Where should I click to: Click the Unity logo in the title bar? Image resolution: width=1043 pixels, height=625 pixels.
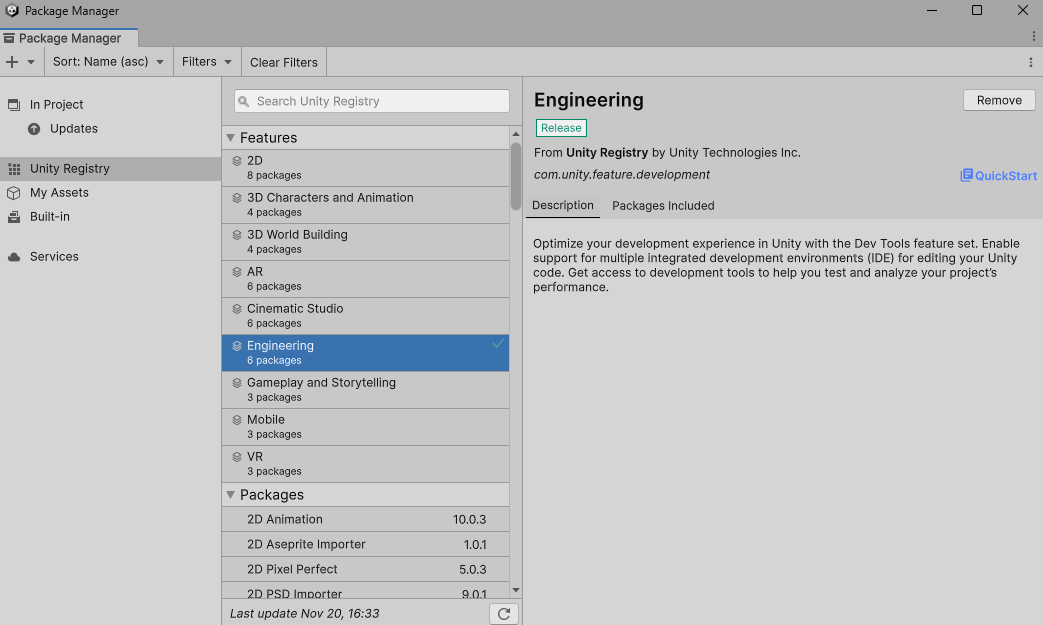click(x=11, y=11)
